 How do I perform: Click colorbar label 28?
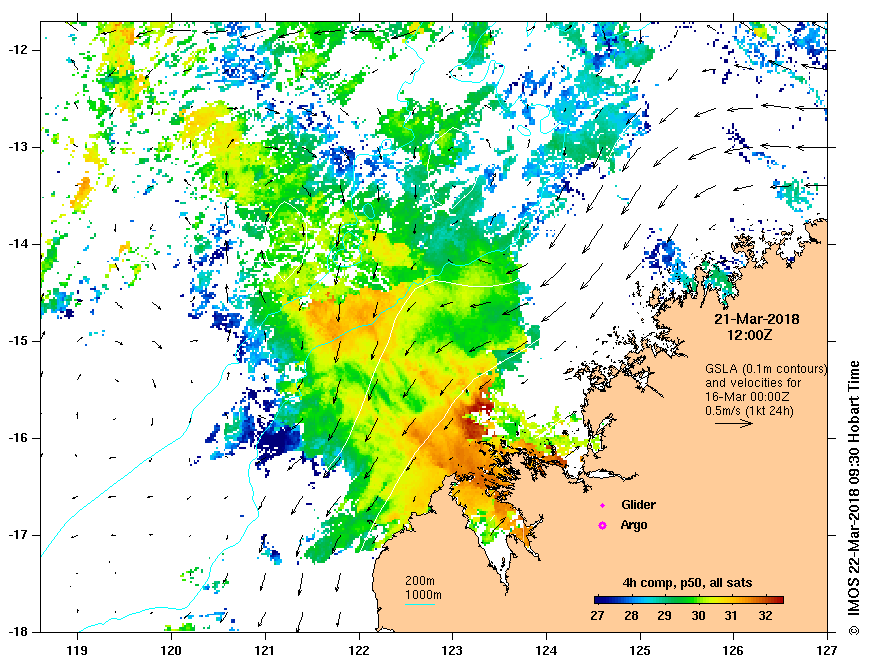[631, 615]
